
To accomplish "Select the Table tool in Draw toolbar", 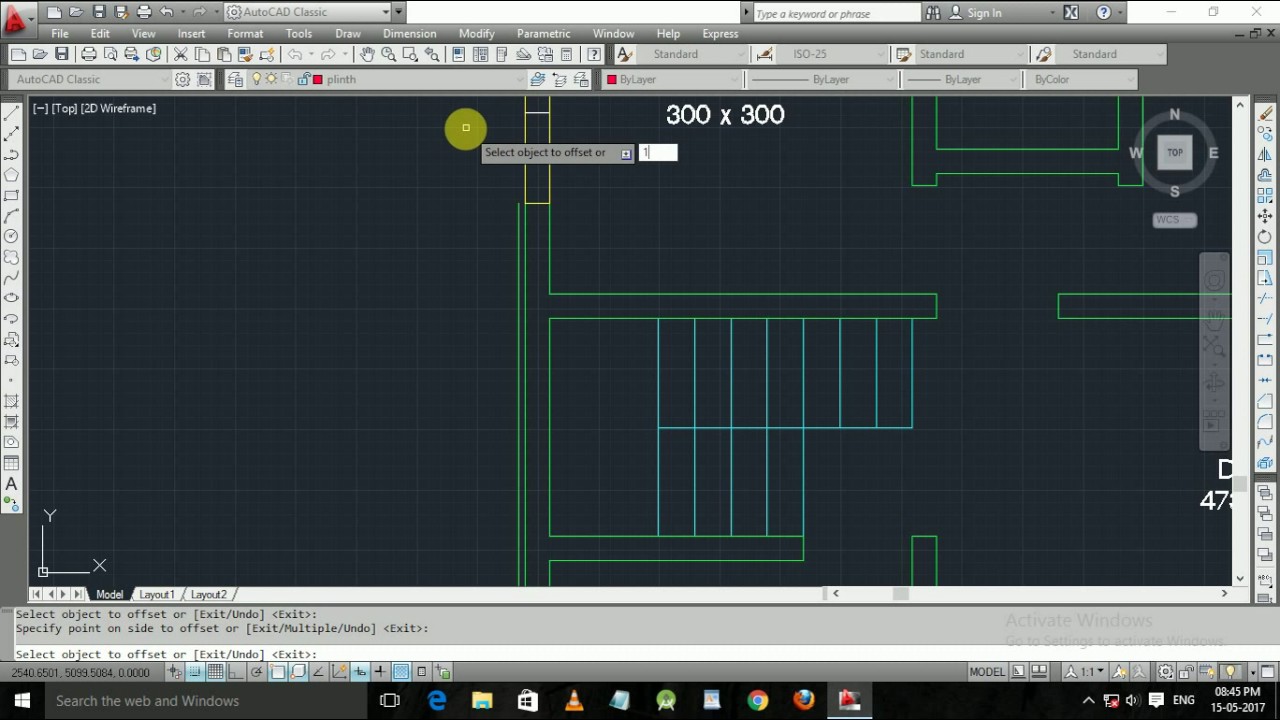I will (12, 463).
